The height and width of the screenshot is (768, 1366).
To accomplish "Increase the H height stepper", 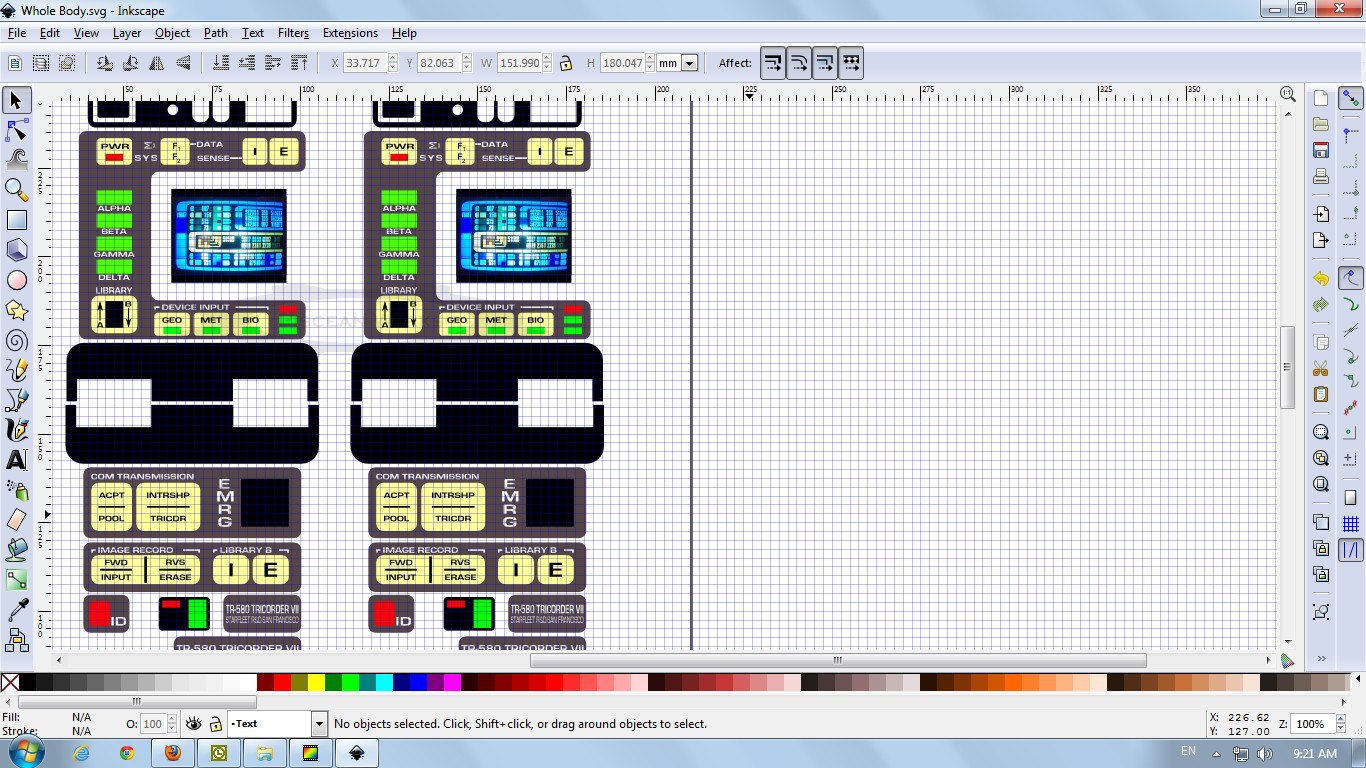I will [651, 58].
